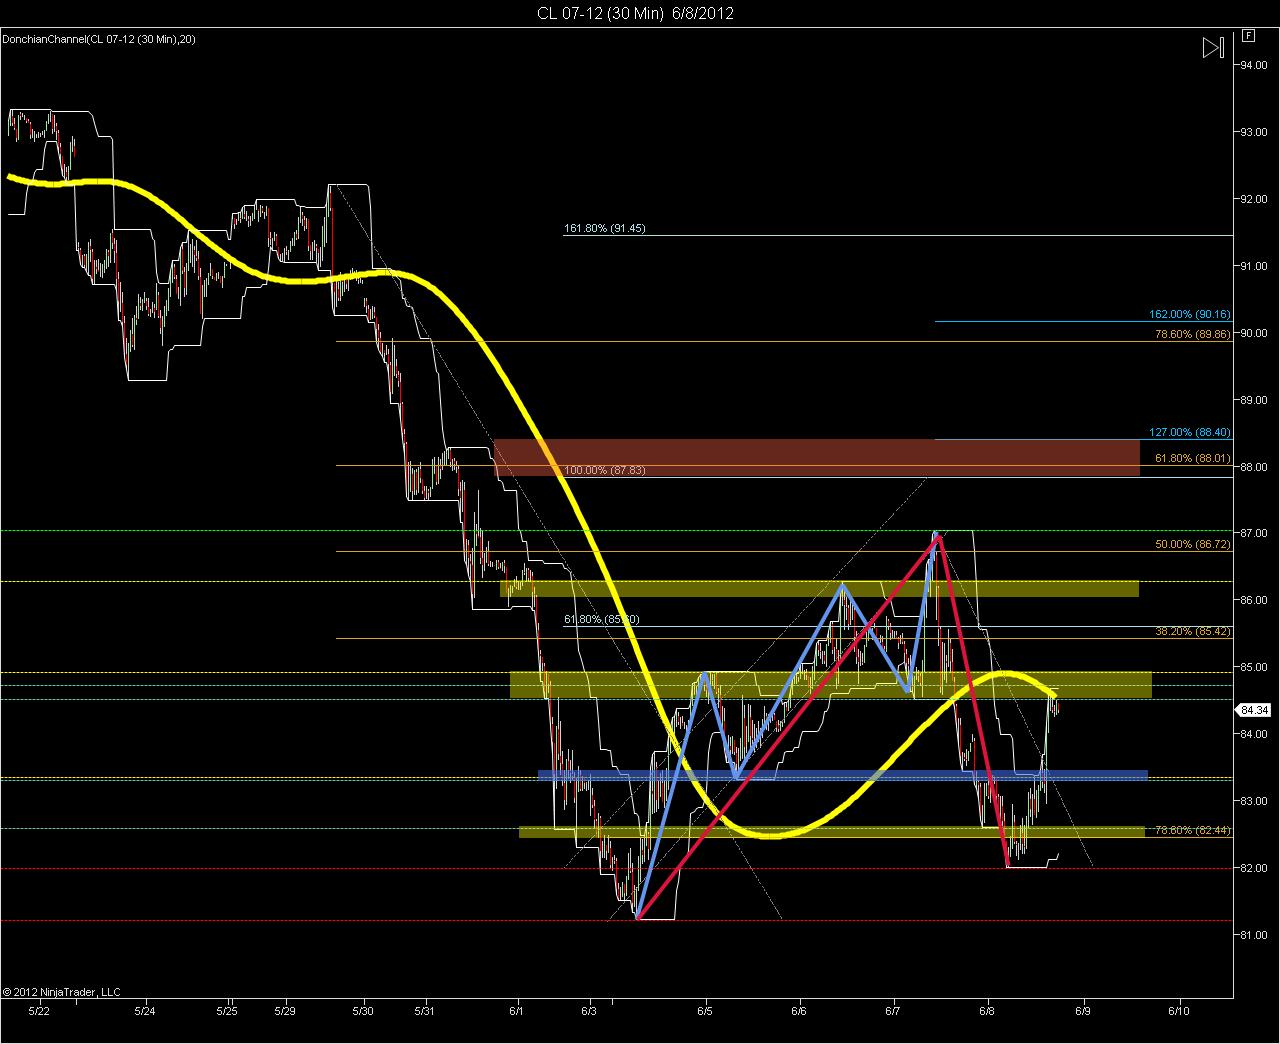
Task: Select the red-brown resistance zone near 88.00
Action: point(817,457)
